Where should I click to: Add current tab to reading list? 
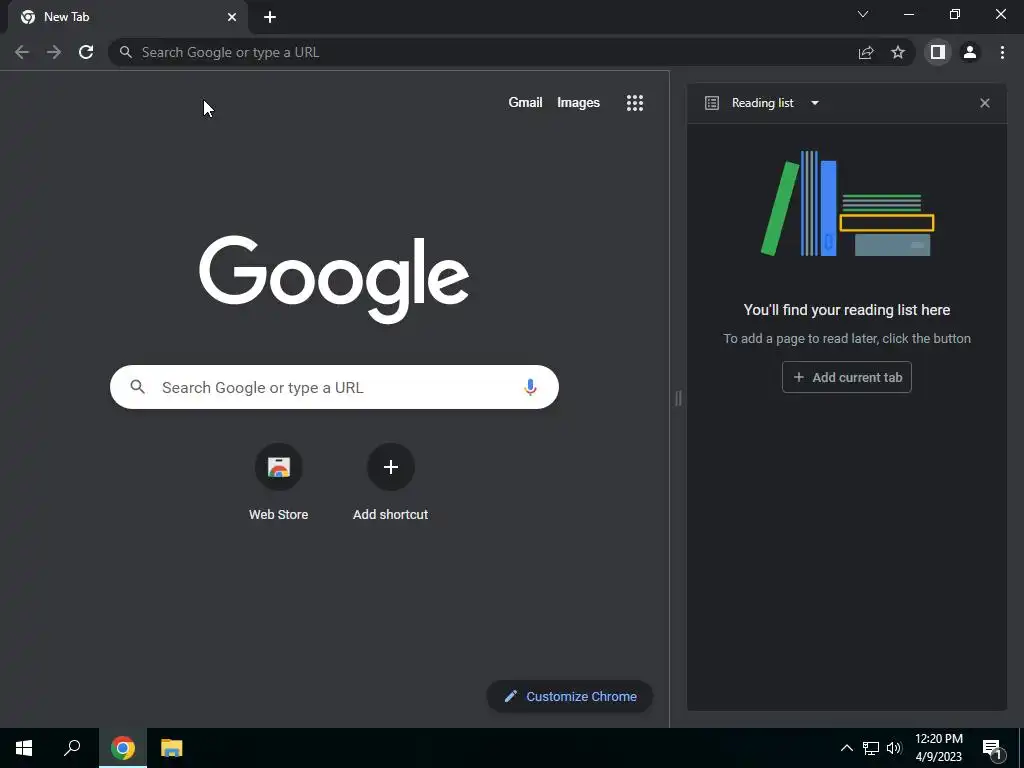(846, 377)
